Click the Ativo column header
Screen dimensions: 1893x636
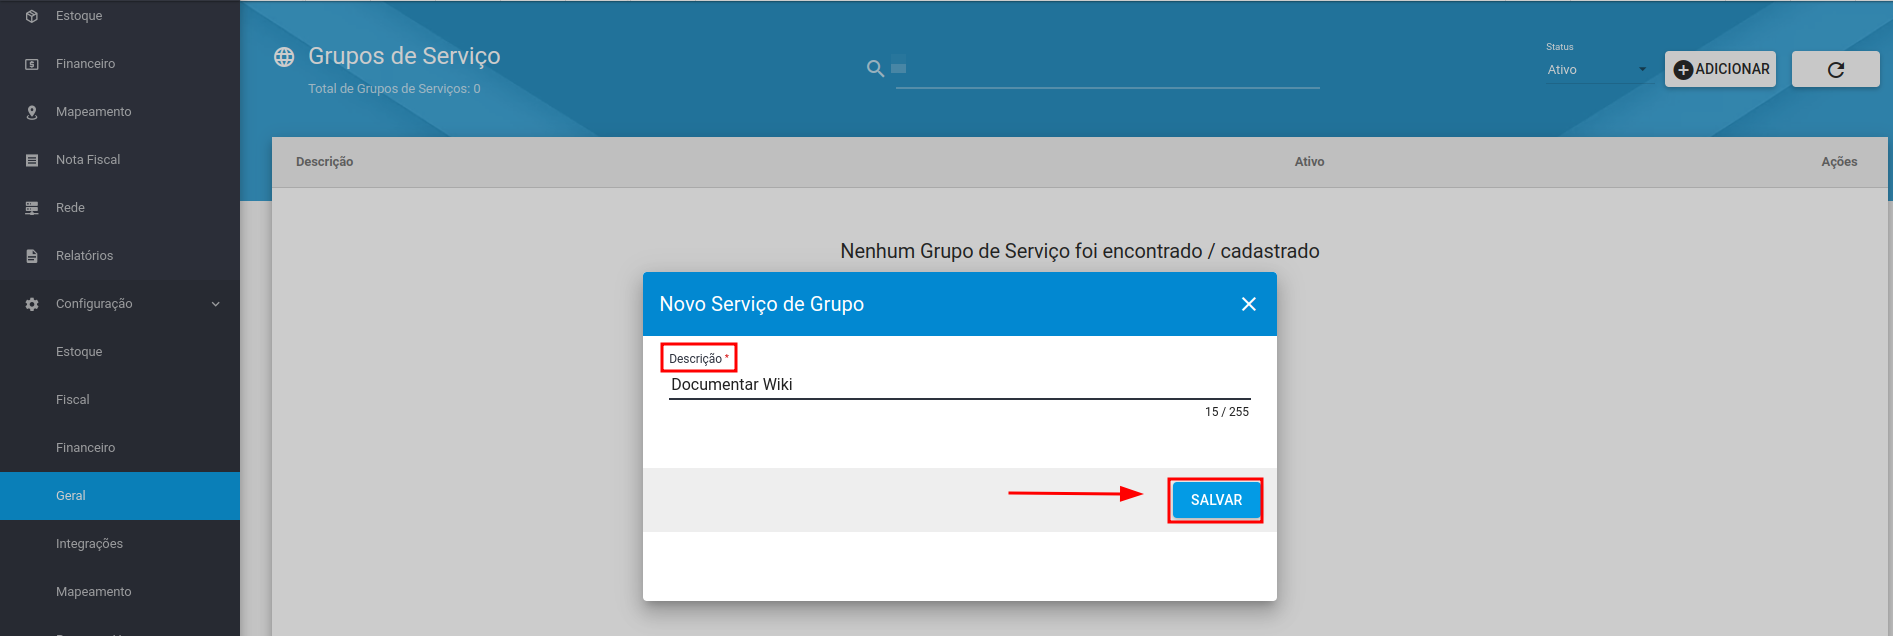pyautogui.click(x=1309, y=162)
